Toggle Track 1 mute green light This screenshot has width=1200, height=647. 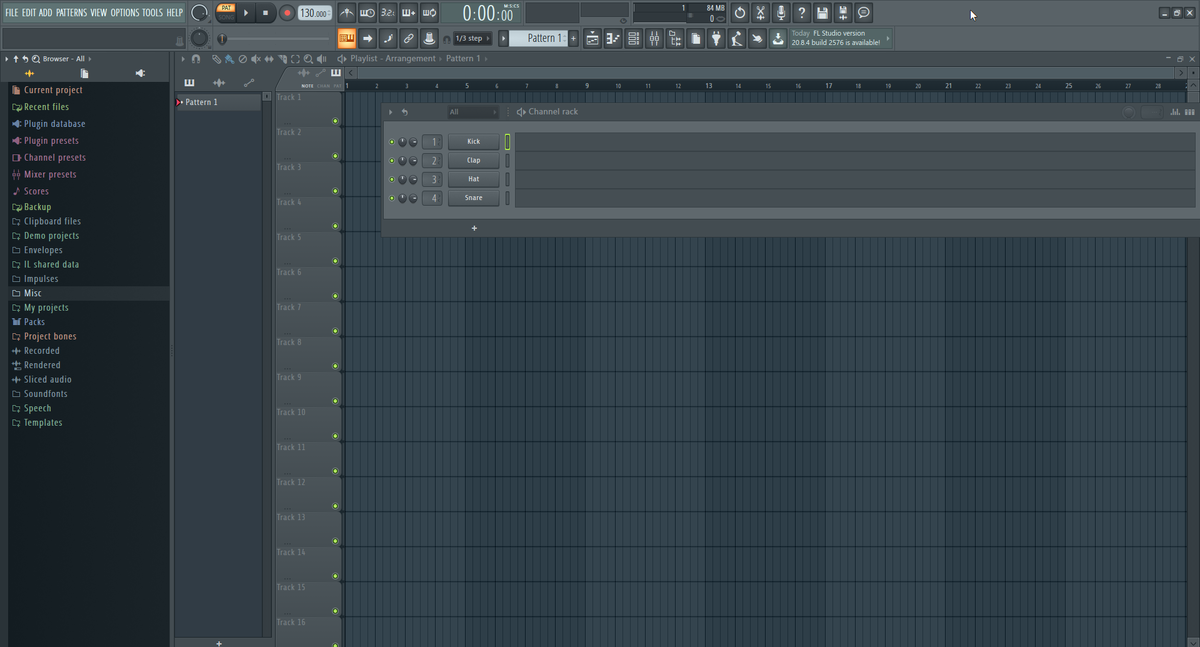(x=335, y=121)
